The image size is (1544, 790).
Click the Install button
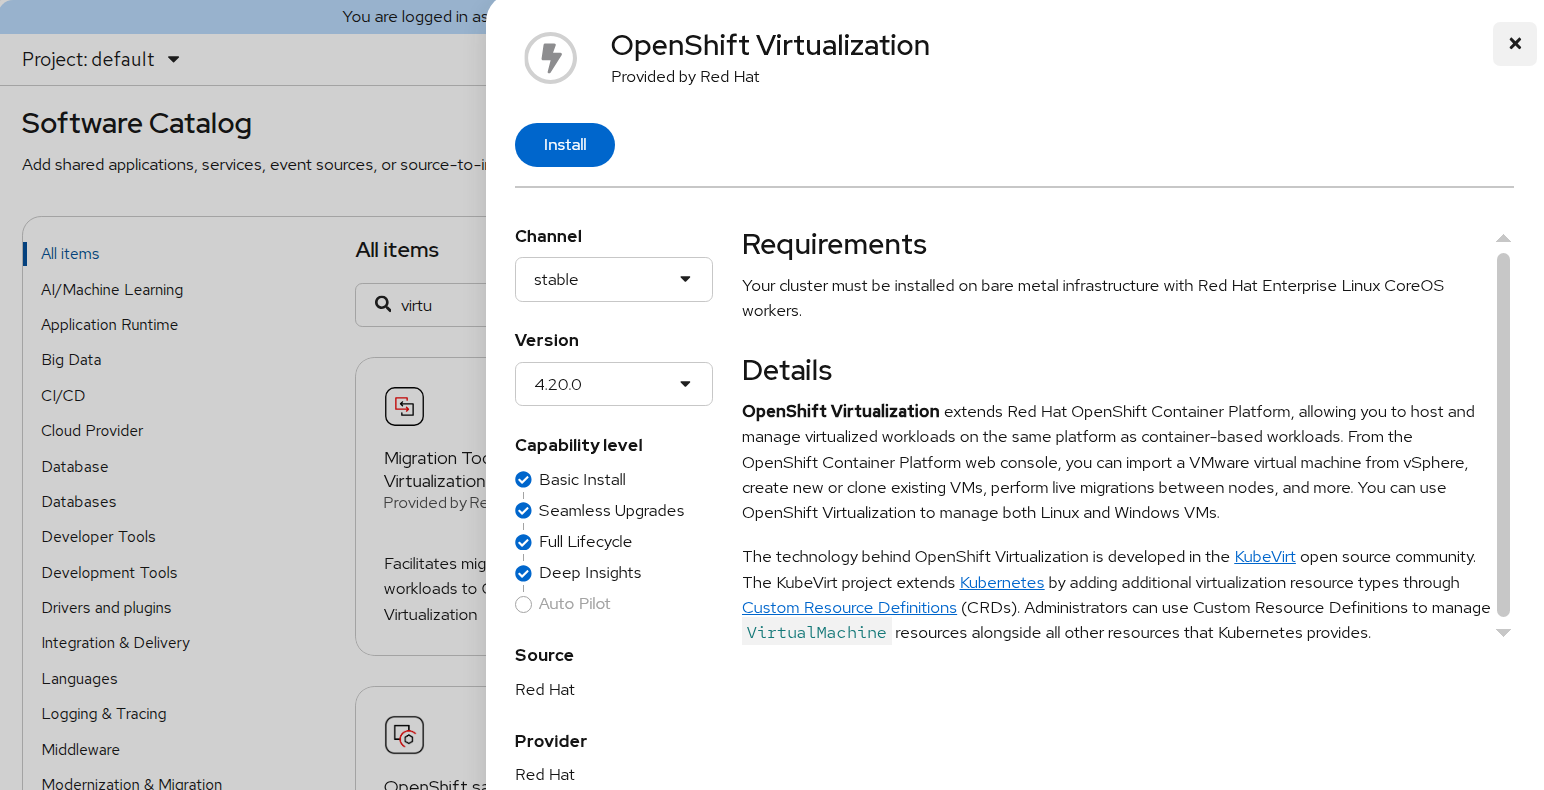(564, 145)
